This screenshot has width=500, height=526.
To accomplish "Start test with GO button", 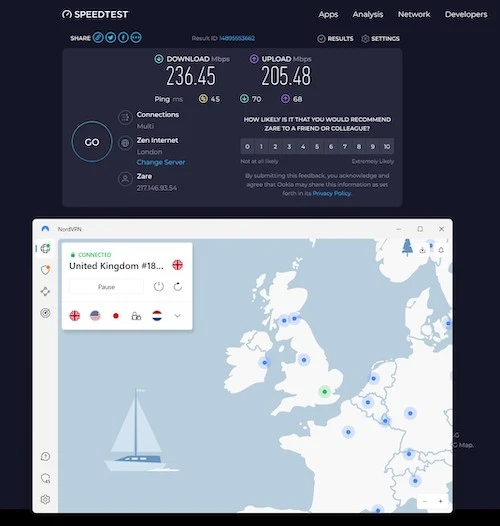I will 92,142.
